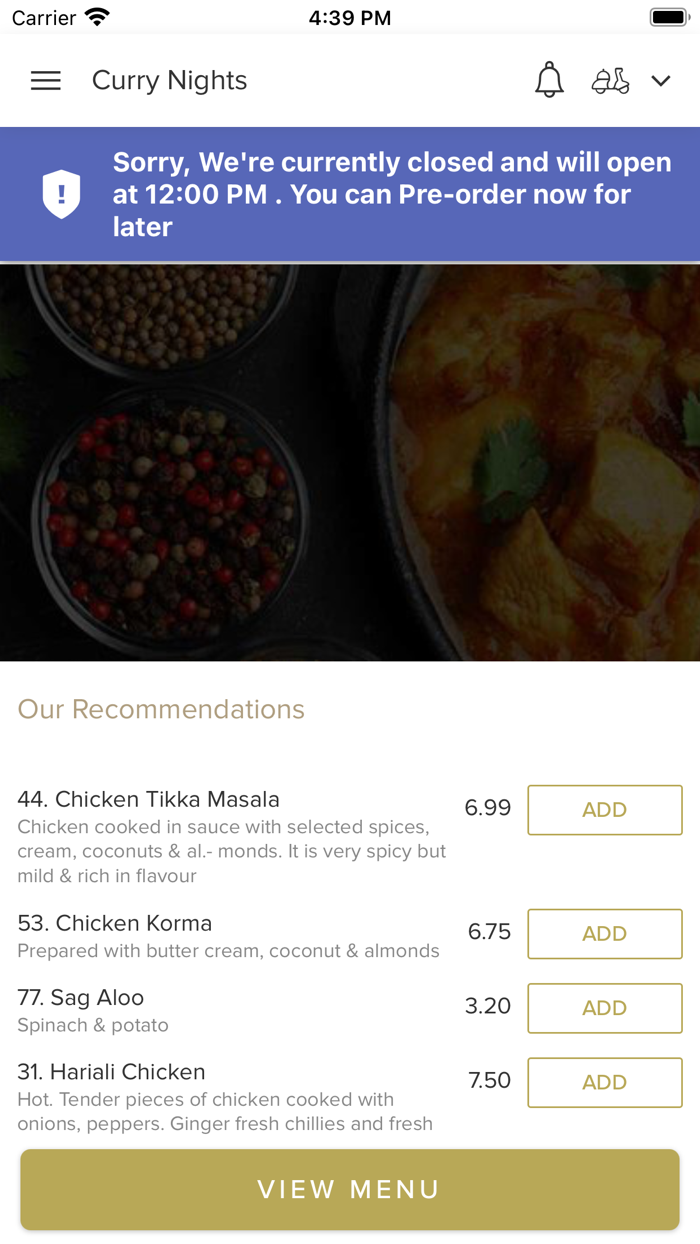Image resolution: width=700 pixels, height=1244 pixels.
Task: Select the 31. Hariali Chicken item
Action: [111, 1072]
